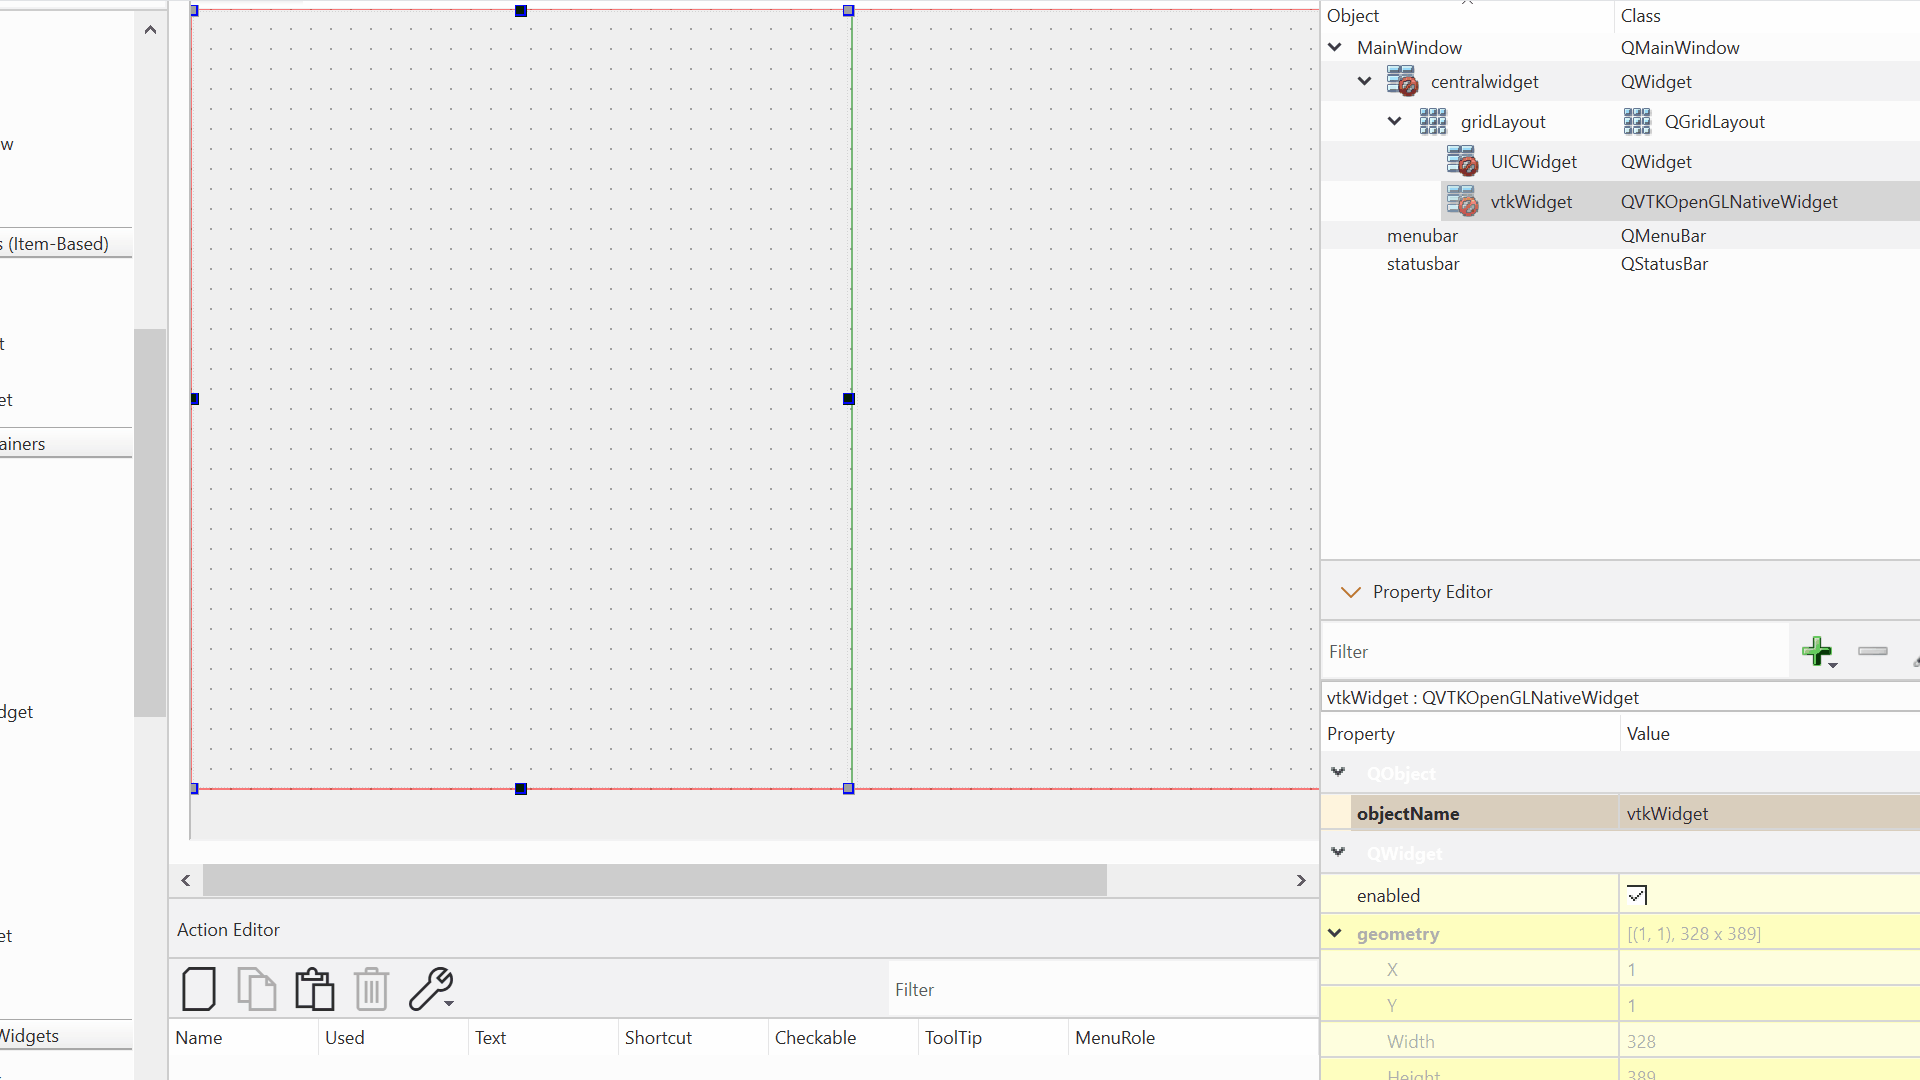1920x1080 pixels.
Task: Toggle the enabled property checkbox
Action: tap(1637, 895)
